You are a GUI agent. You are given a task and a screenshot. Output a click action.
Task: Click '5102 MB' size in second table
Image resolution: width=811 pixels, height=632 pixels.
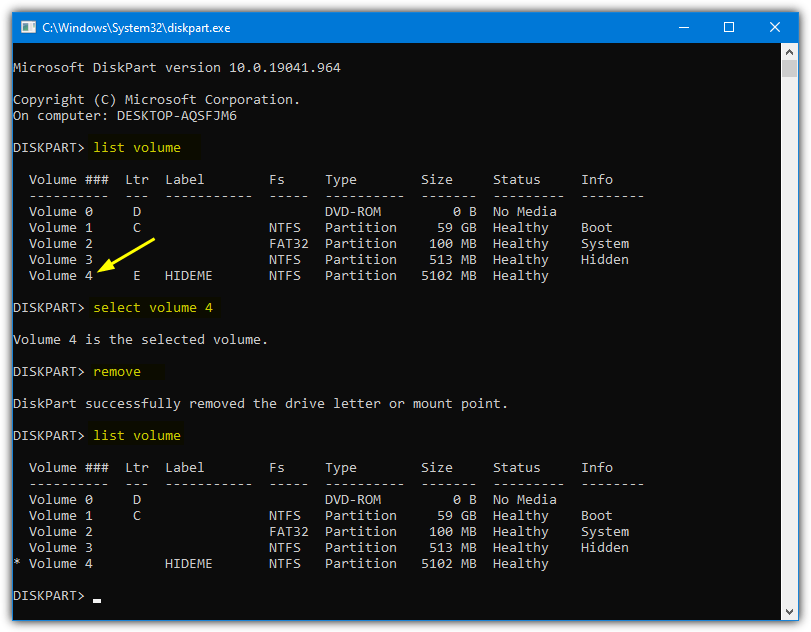448,564
